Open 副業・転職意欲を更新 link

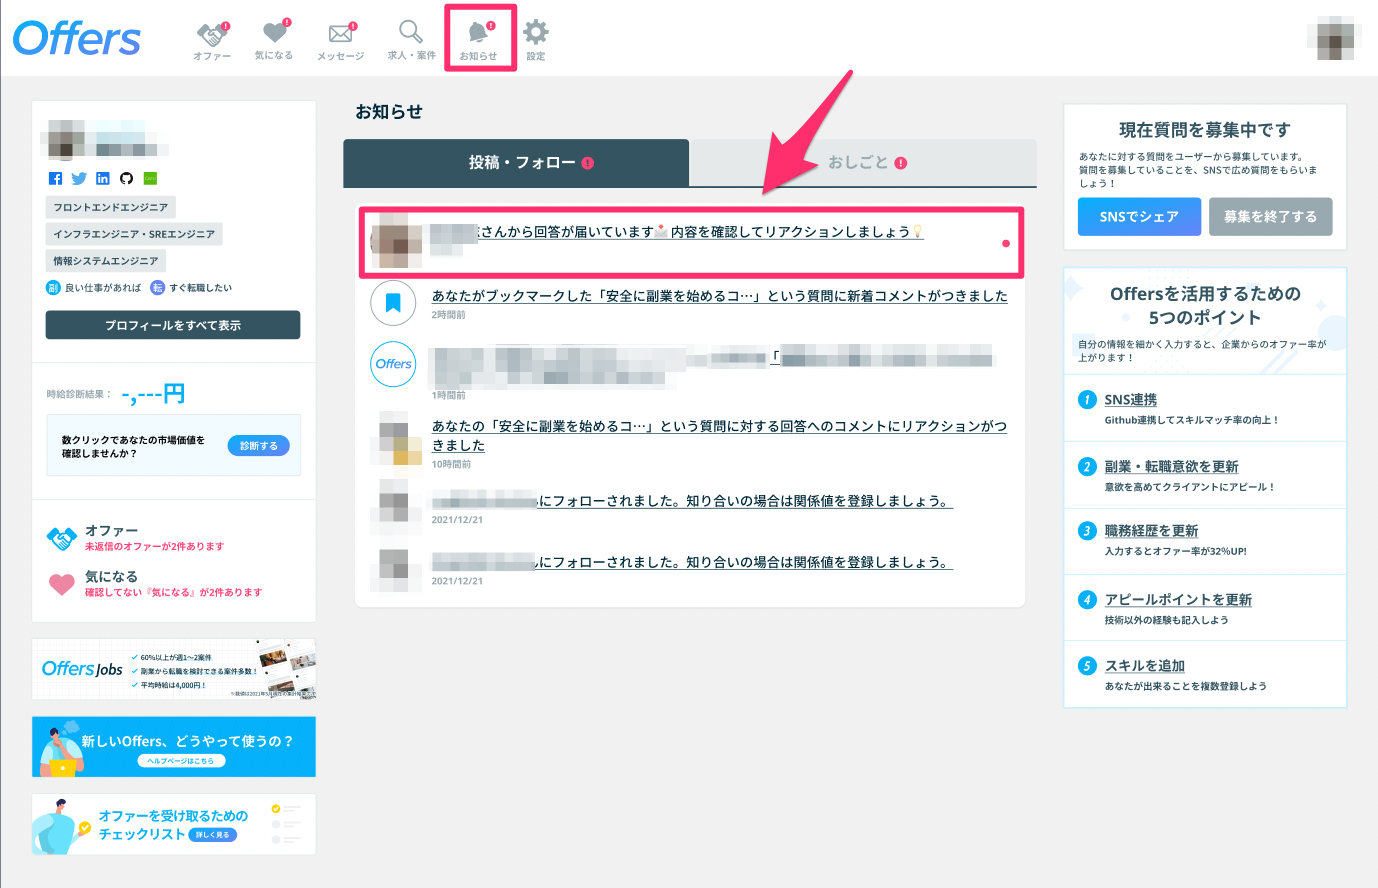[1171, 466]
